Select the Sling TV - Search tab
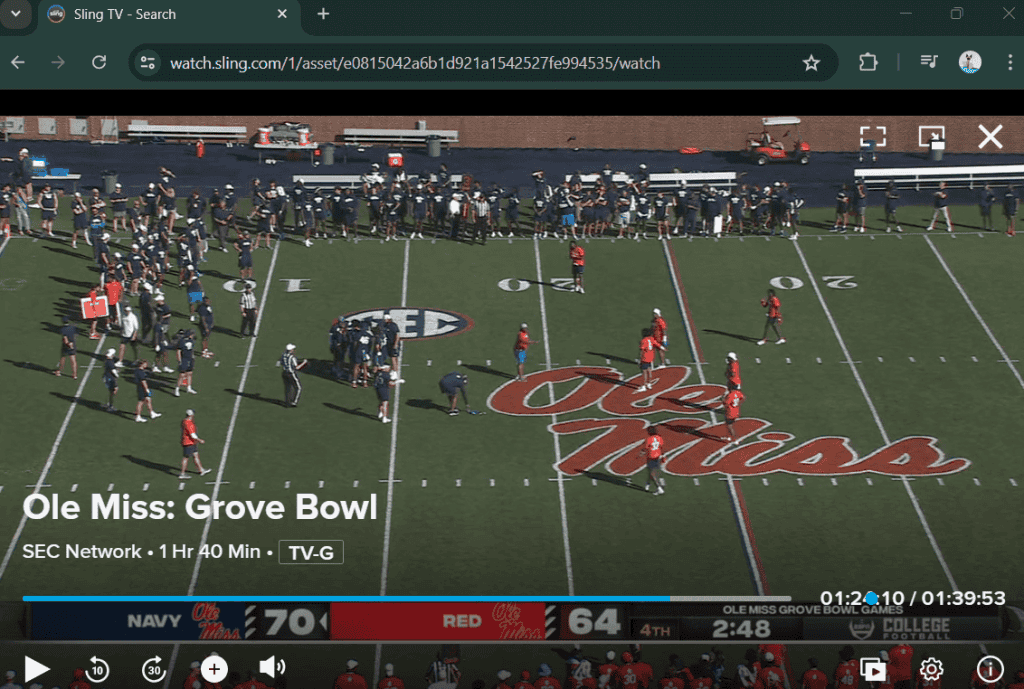 pos(170,14)
